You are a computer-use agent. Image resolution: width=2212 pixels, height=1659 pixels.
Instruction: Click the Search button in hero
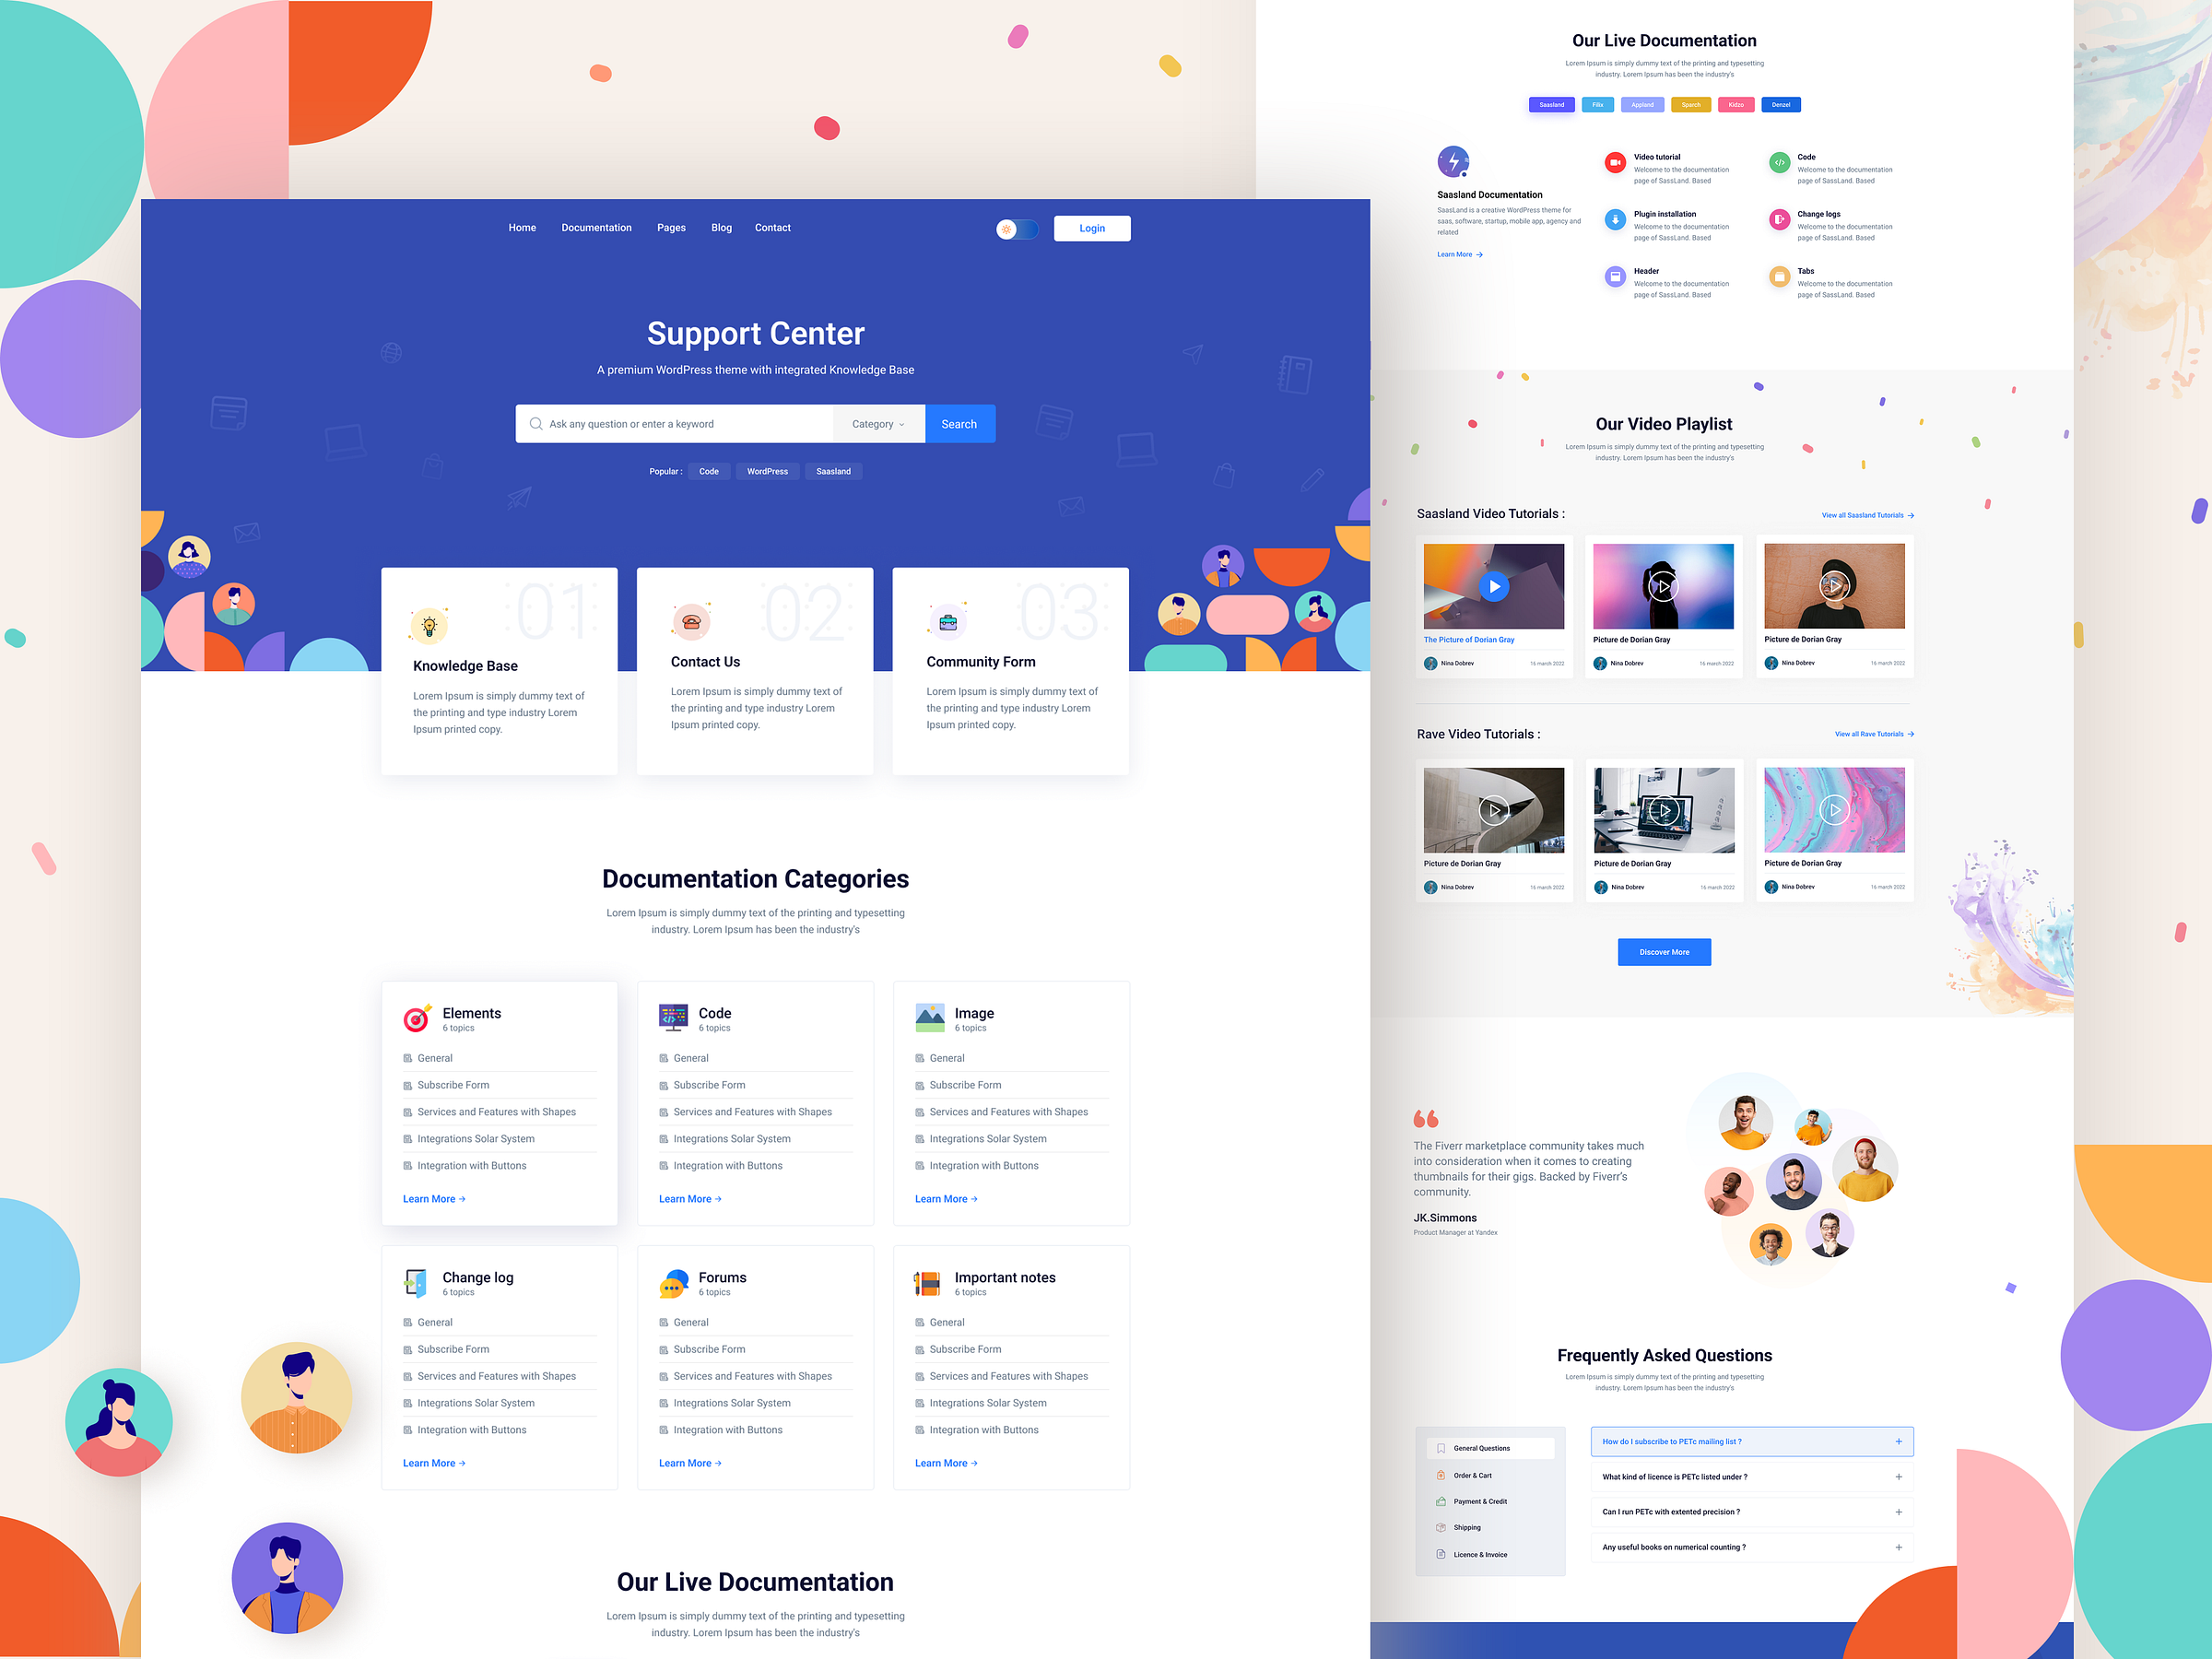click(x=958, y=423)
